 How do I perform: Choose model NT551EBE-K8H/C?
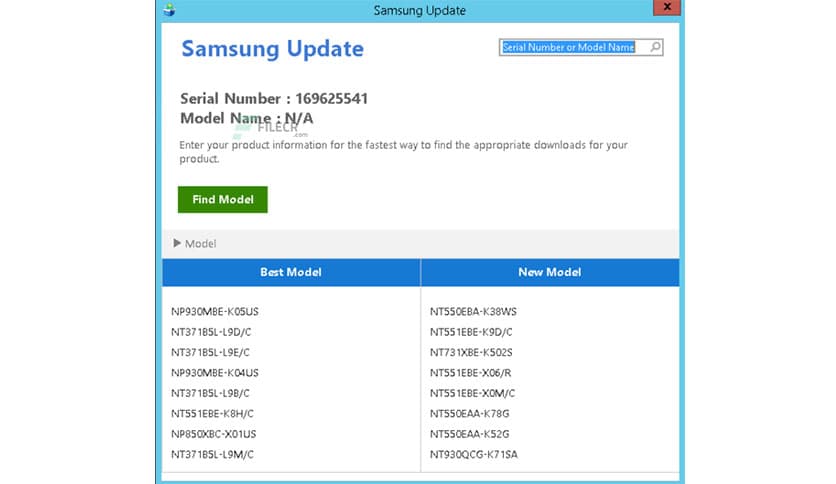[x=212, y=414]
